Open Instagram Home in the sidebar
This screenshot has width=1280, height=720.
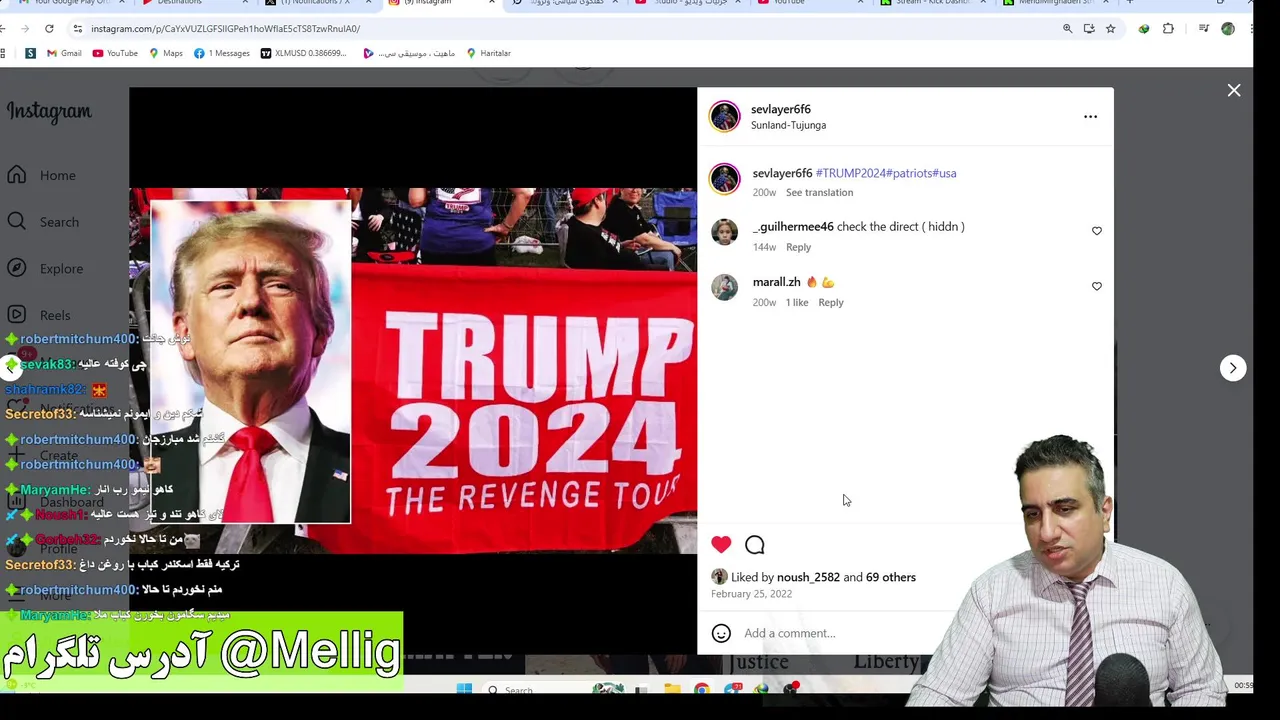(42, 175)
